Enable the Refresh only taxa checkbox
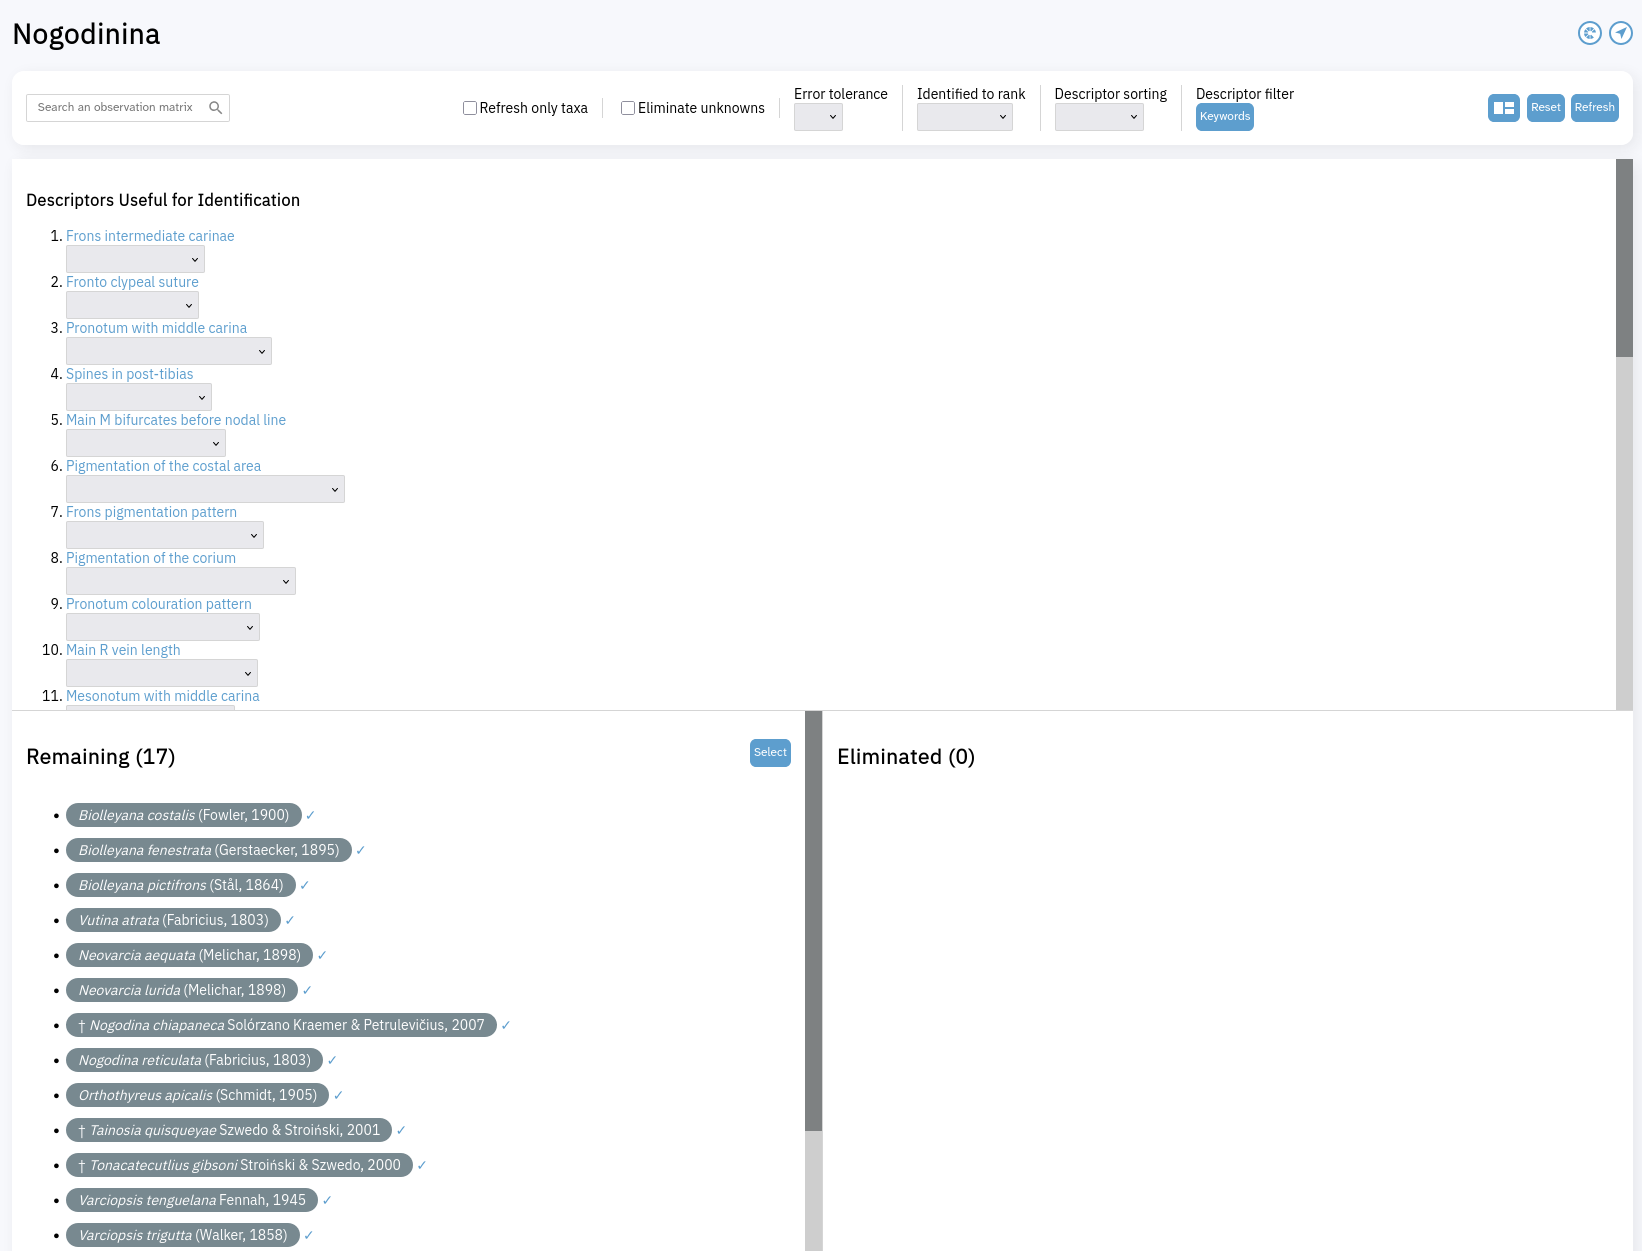The image size is (1642, 1251). 470,108
